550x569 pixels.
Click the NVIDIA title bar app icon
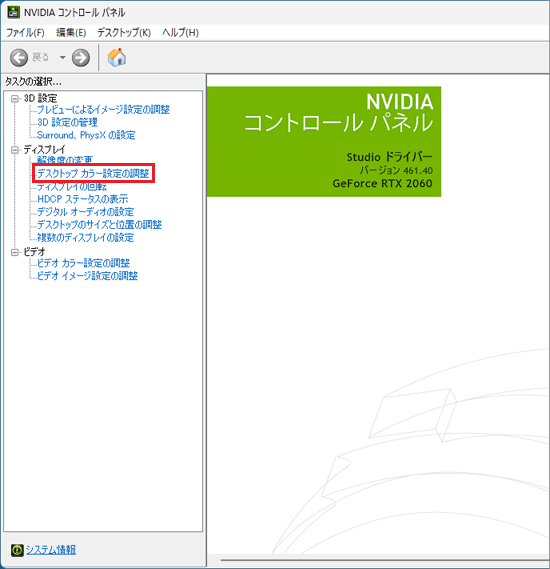[13, 12]
